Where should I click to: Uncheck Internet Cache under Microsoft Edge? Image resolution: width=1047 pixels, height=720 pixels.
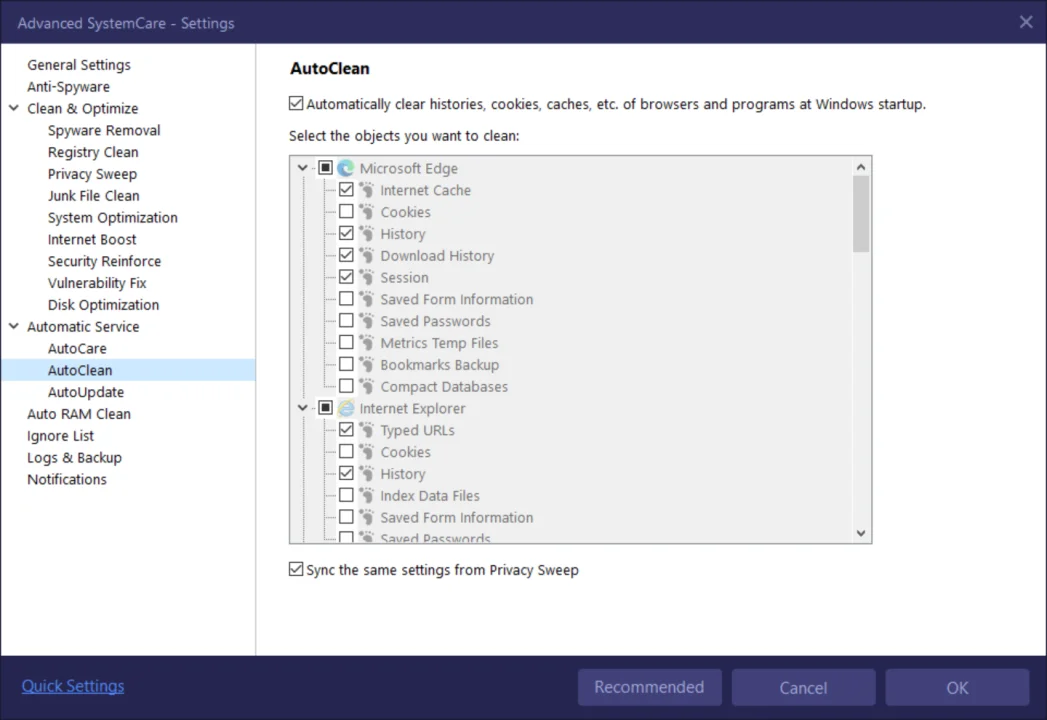point(346,189)
